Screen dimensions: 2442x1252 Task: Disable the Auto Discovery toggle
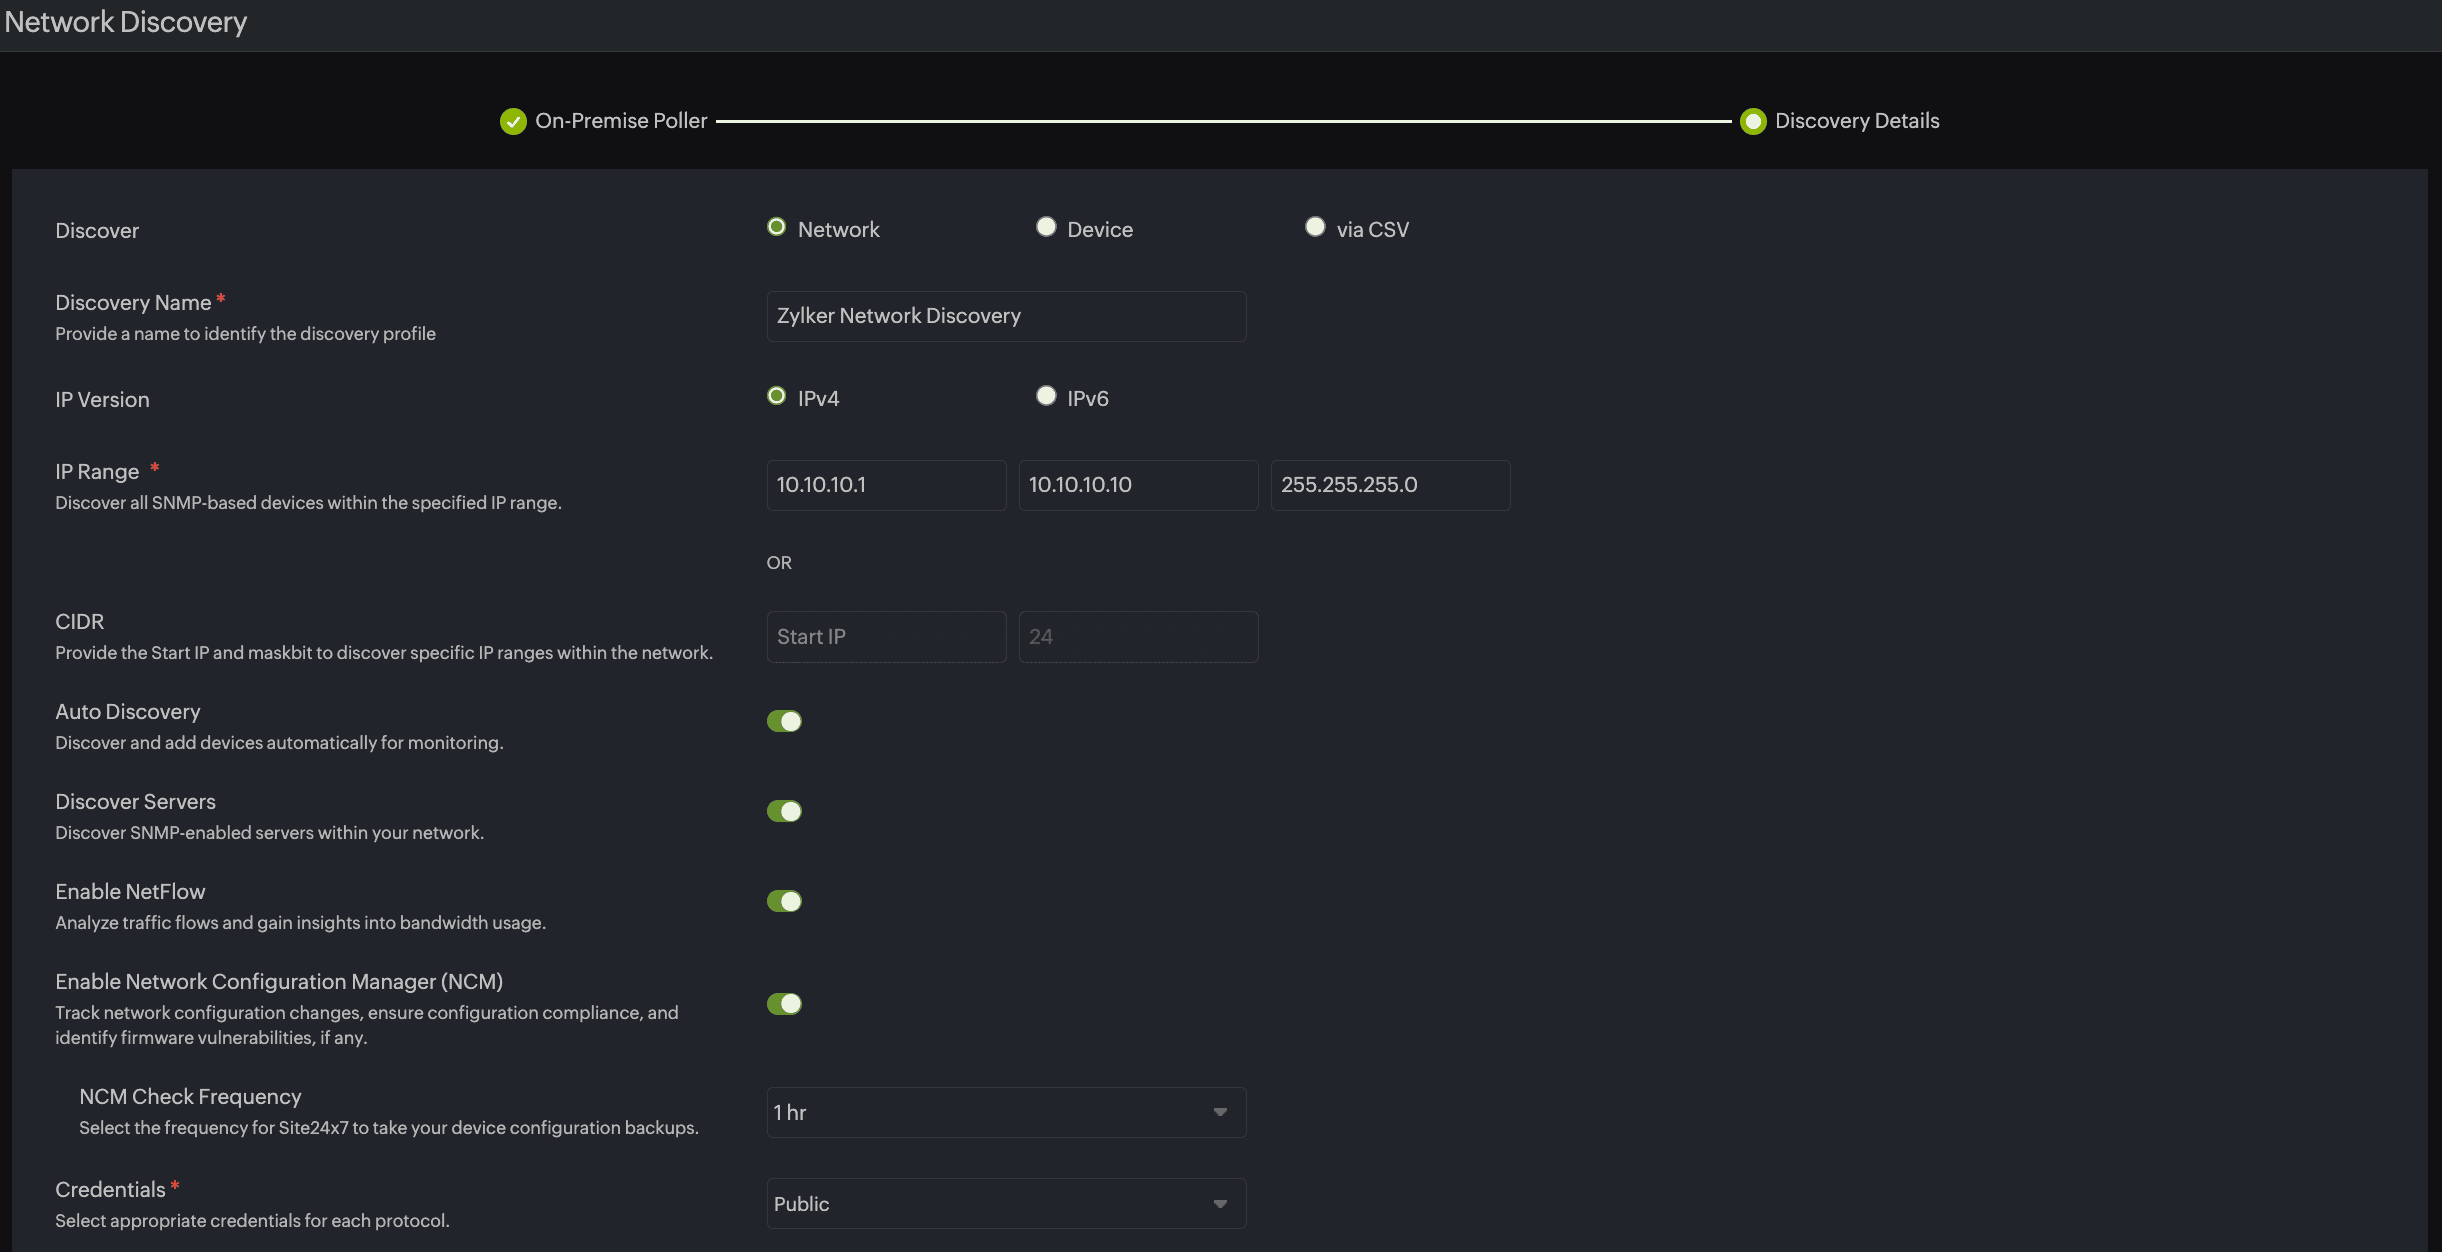pos(784,721)
